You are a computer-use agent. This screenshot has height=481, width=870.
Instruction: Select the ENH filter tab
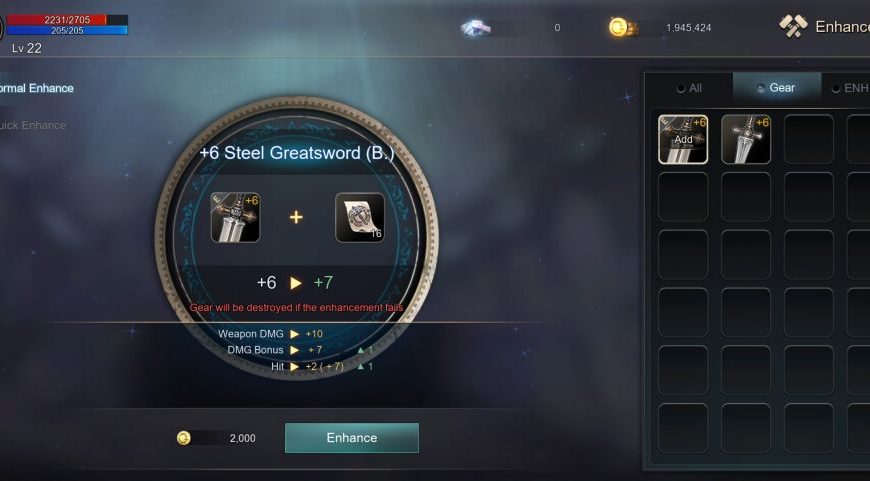(x=849, y=88)
